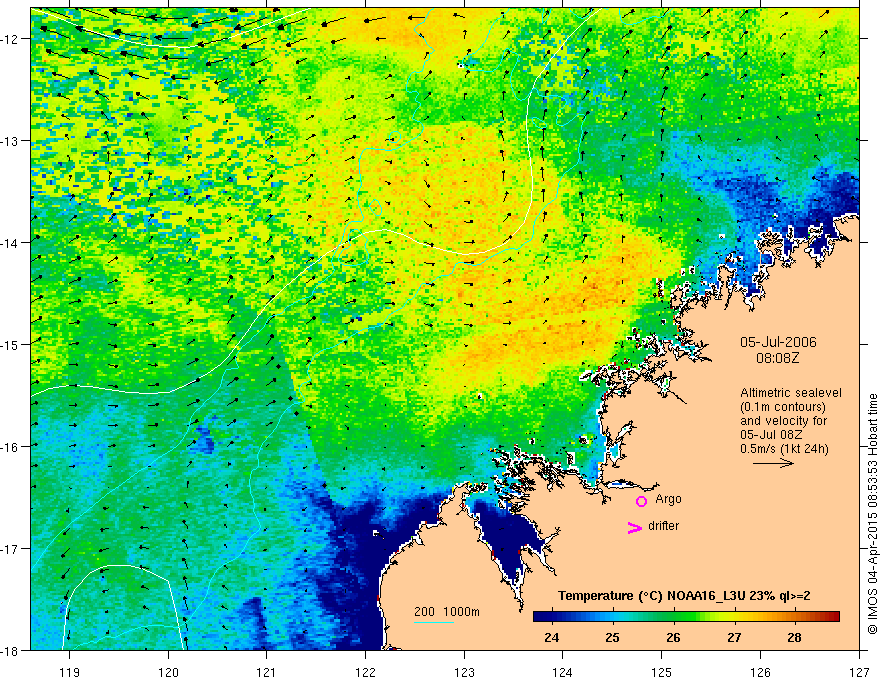Click the yellow section of the temperature colorbar

730,616
